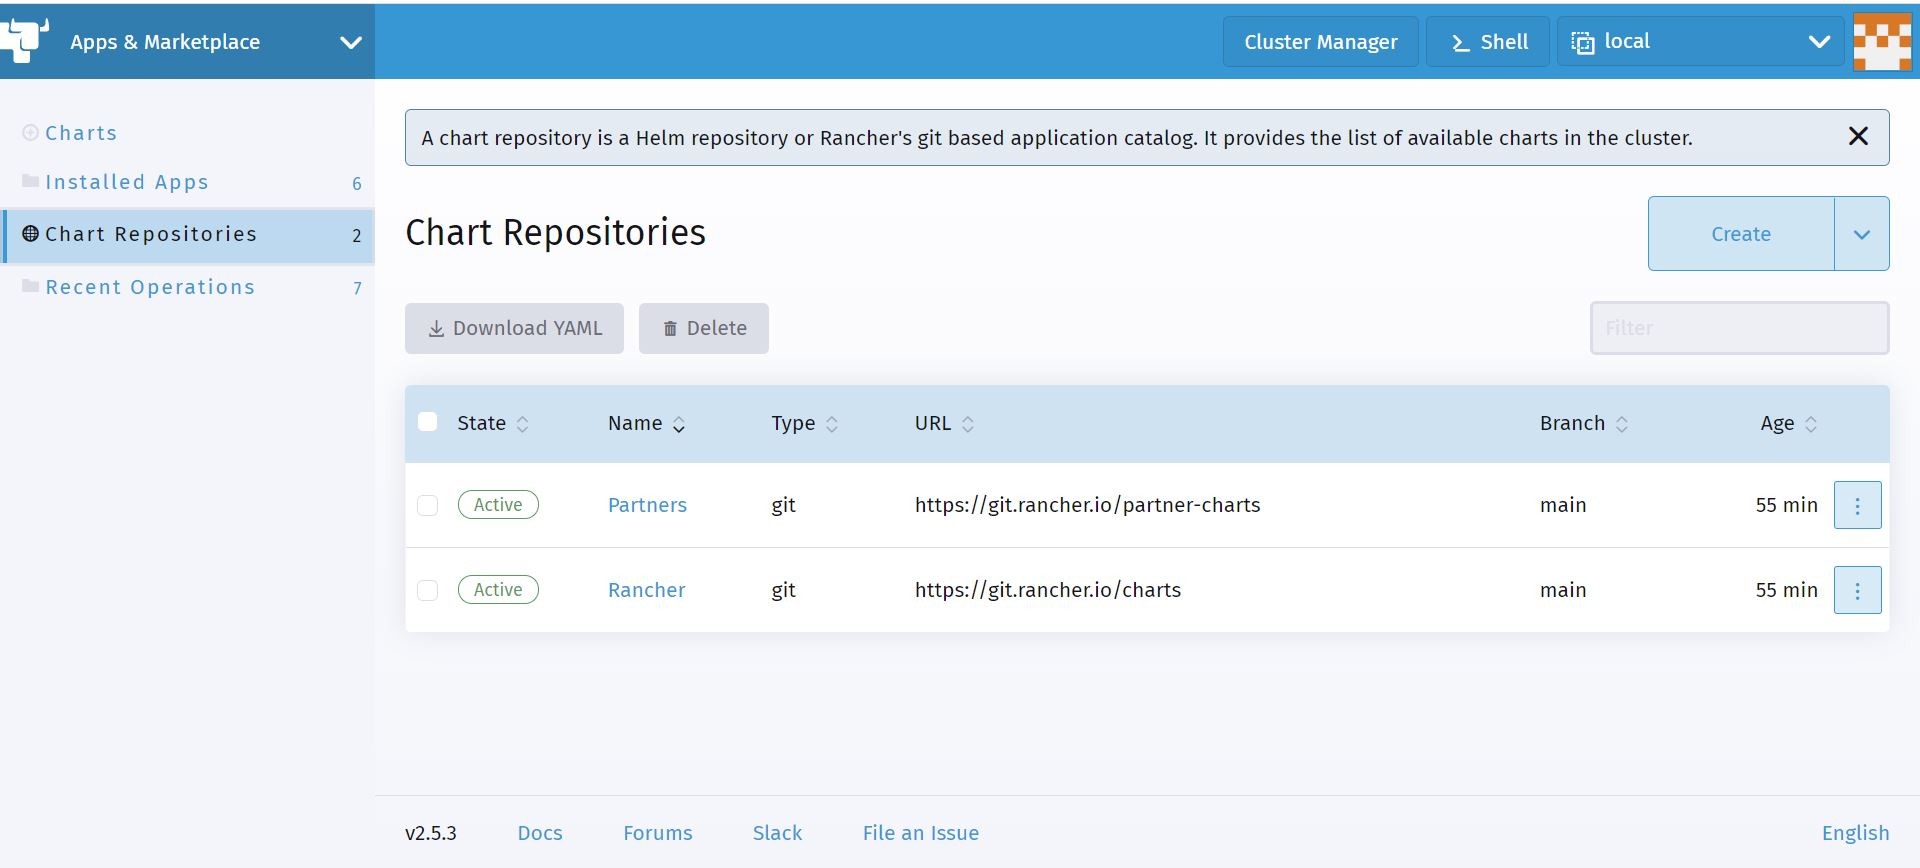The height and width of the screenshot is (868, 1920).
Task: Click the Delete button
Action: click(x=704, y=328)
